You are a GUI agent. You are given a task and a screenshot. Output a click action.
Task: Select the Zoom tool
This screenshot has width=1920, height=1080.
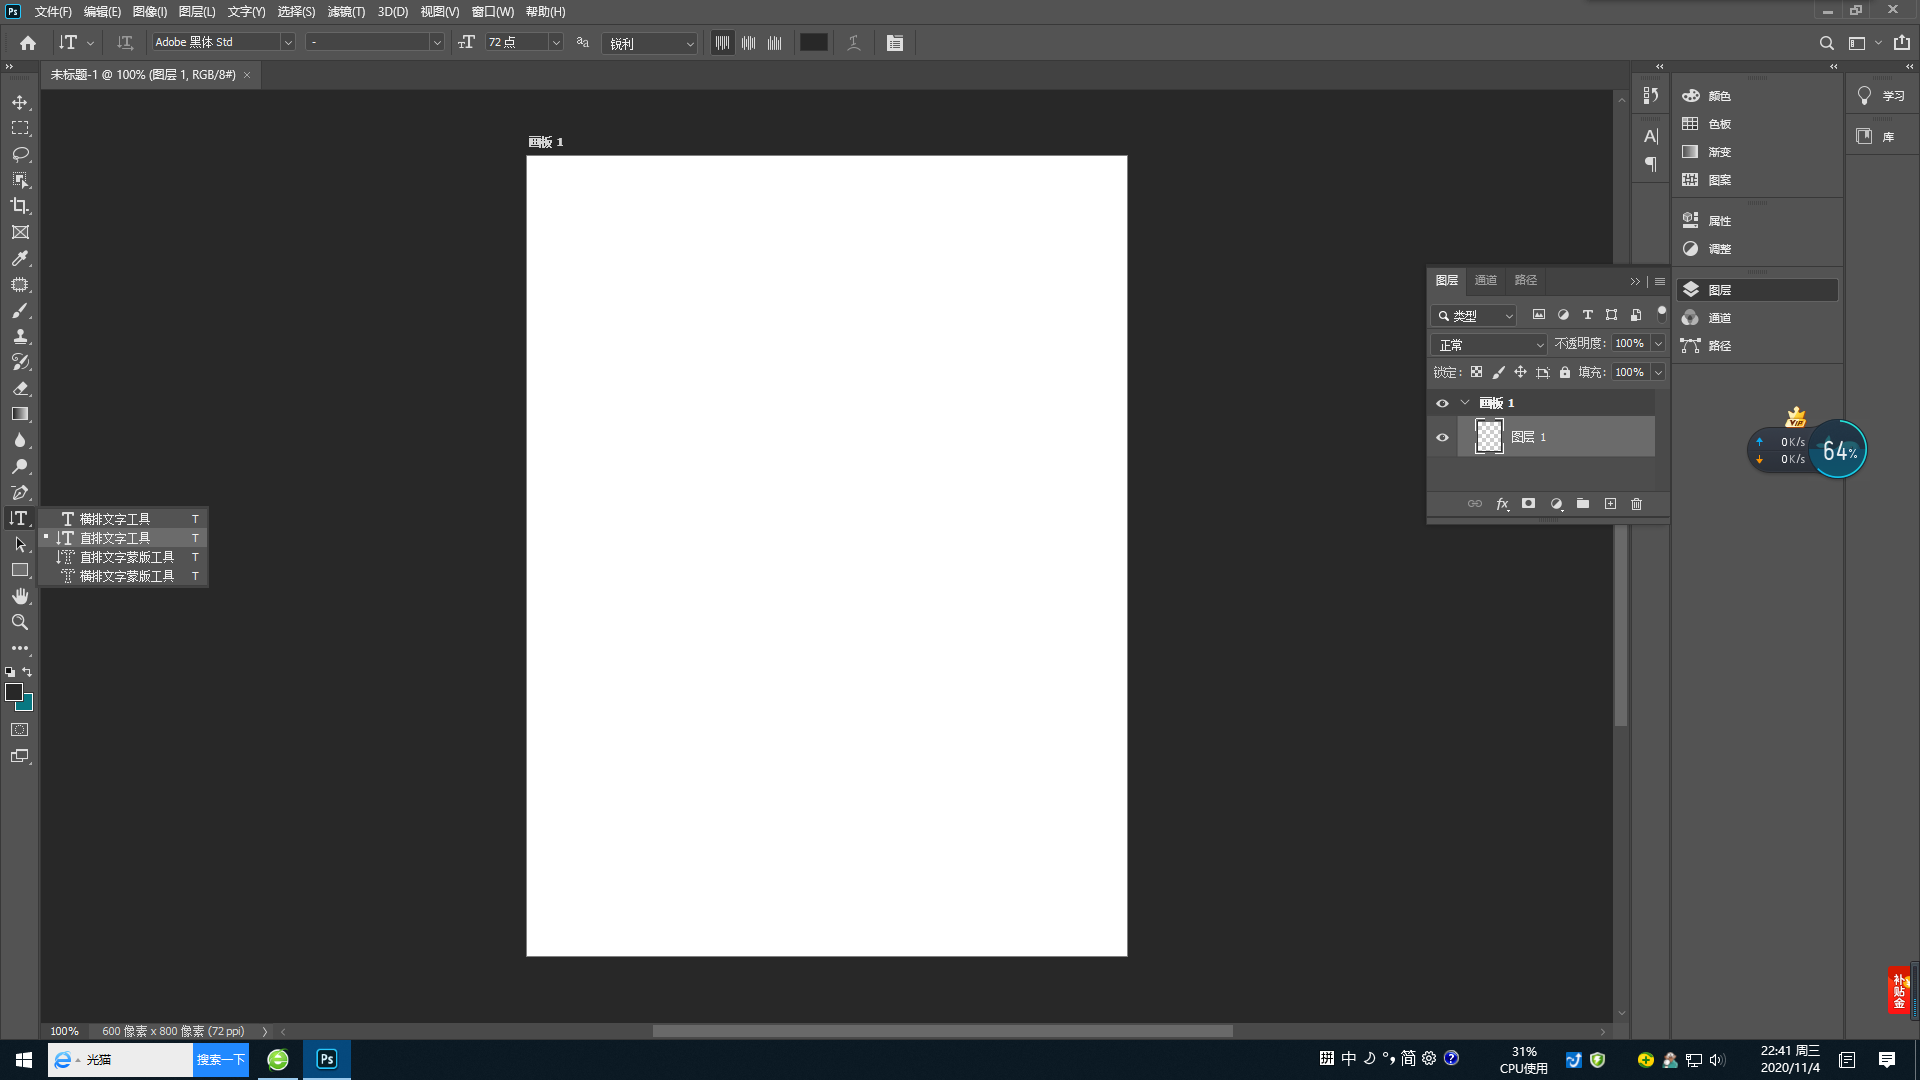point(20,622)
